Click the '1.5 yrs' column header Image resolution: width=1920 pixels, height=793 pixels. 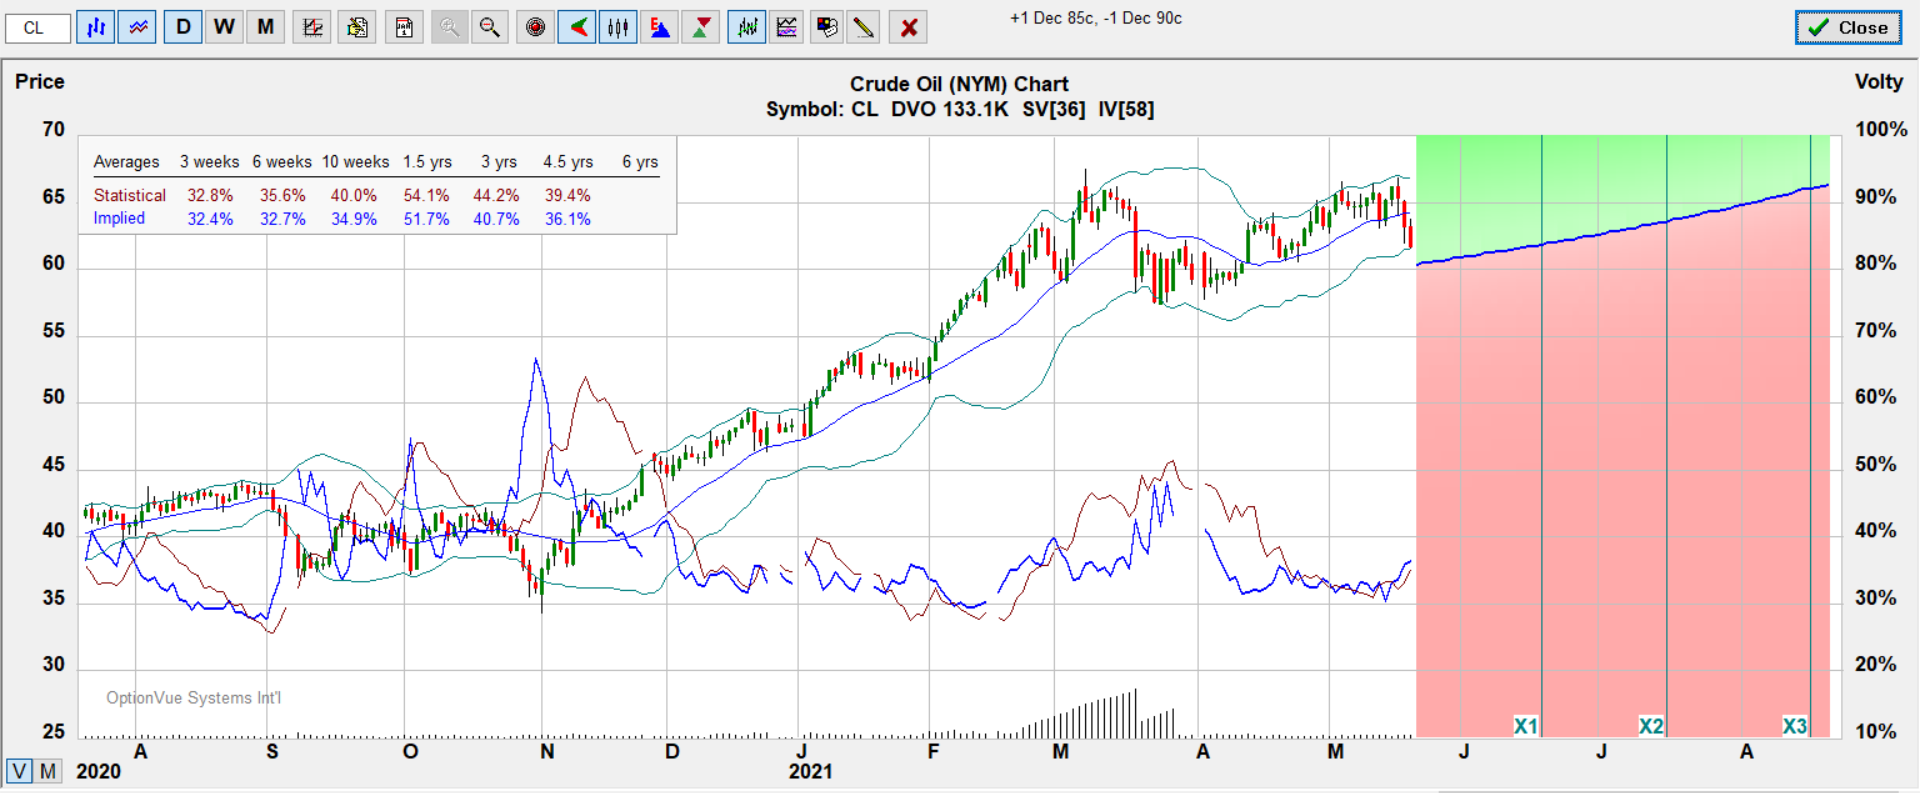click(428, 162)
